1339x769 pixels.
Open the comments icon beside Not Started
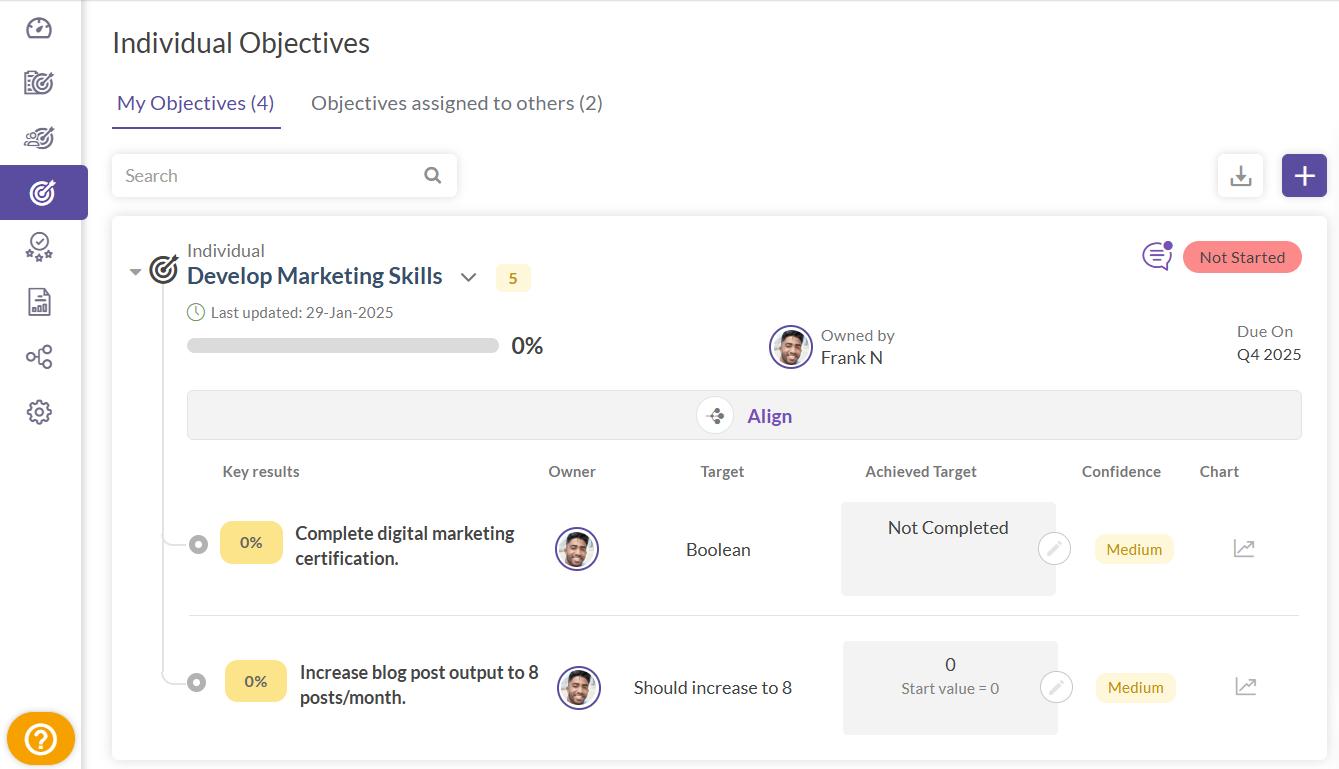(1157, 256)
